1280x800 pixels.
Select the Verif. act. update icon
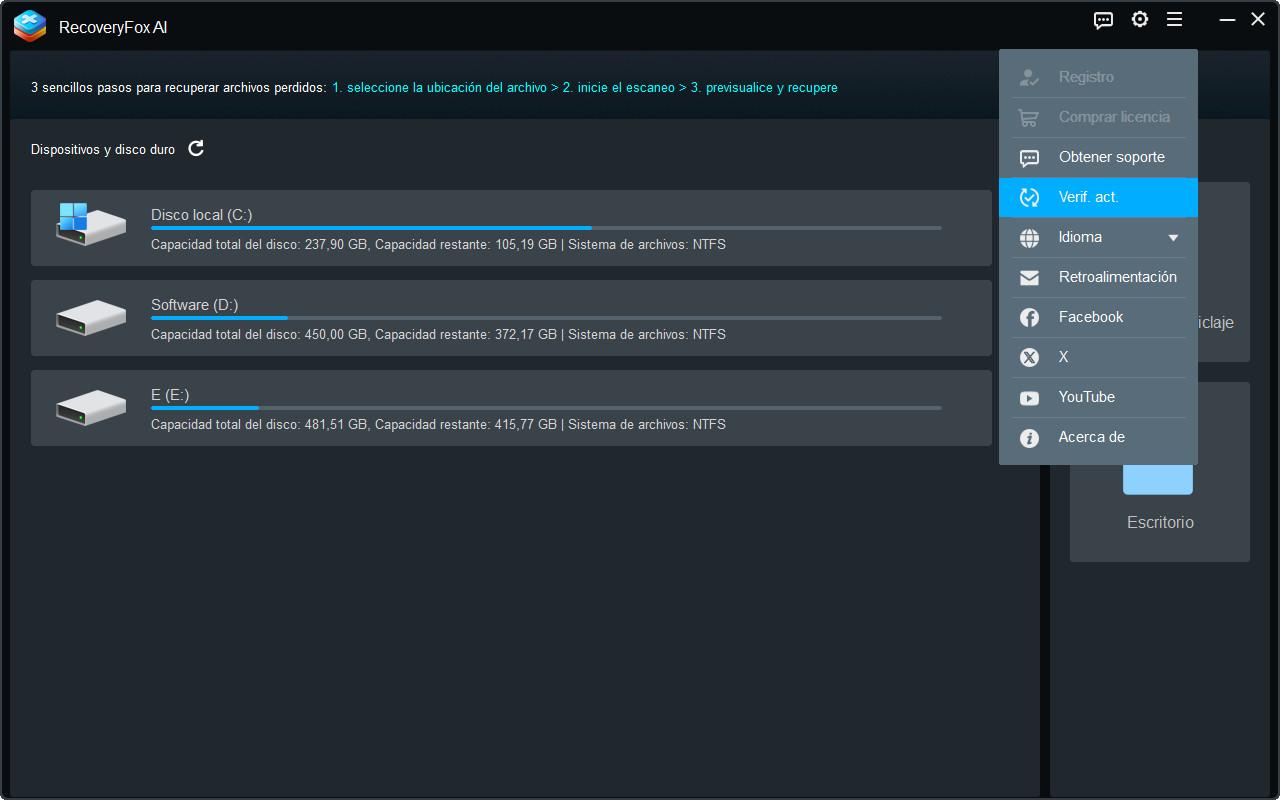click(1029, 197)
